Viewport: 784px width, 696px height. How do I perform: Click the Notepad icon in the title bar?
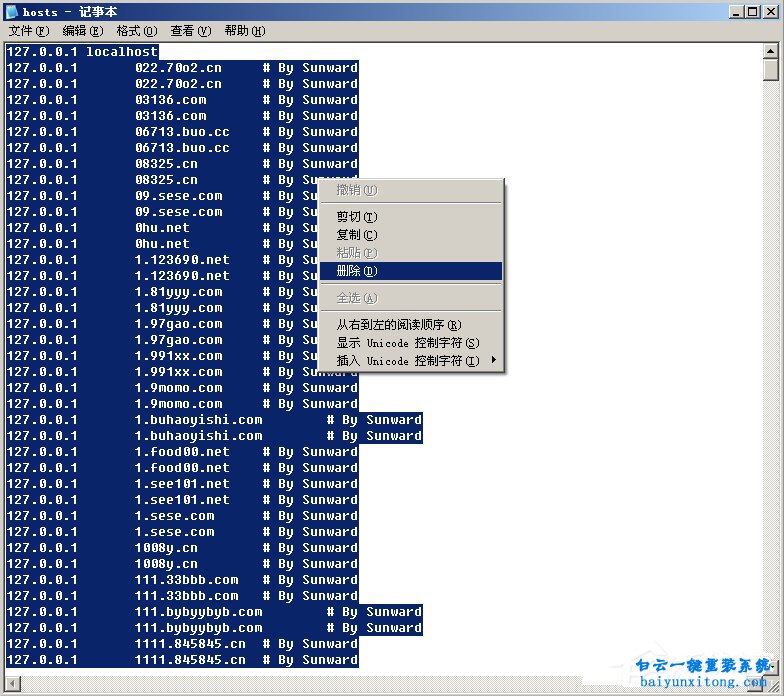tap(12, 12)
